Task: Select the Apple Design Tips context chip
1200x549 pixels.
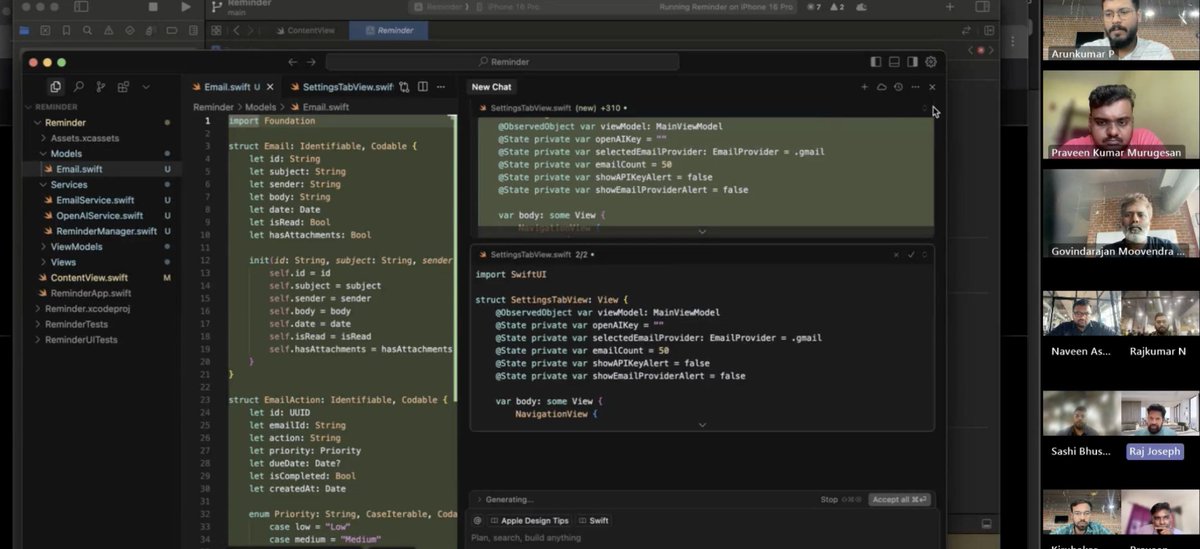Action: (x=529, y=521)
